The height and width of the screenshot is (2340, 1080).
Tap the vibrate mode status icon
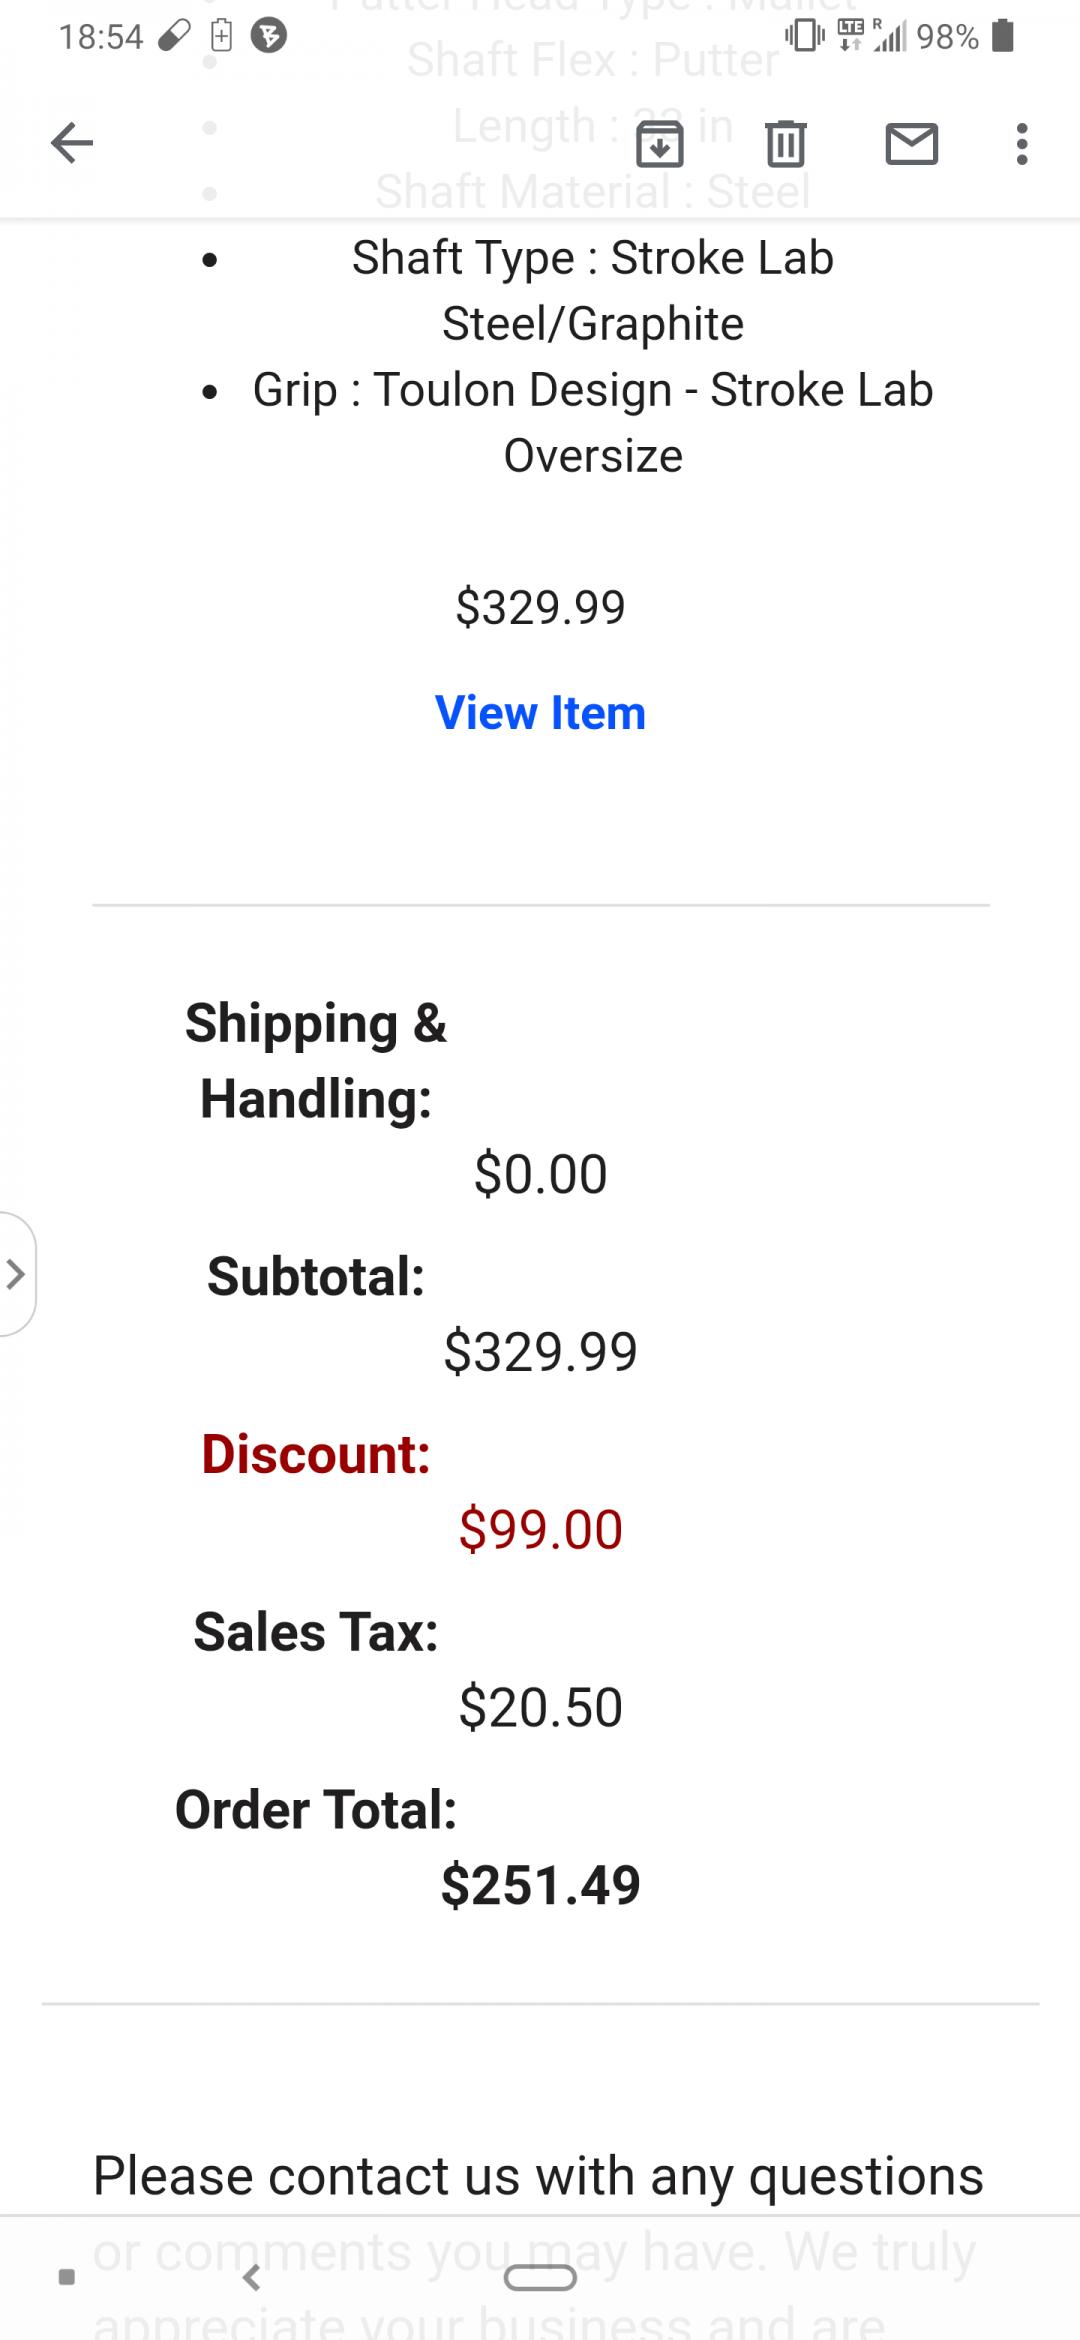pyautogui.click(x=804, y=37)
